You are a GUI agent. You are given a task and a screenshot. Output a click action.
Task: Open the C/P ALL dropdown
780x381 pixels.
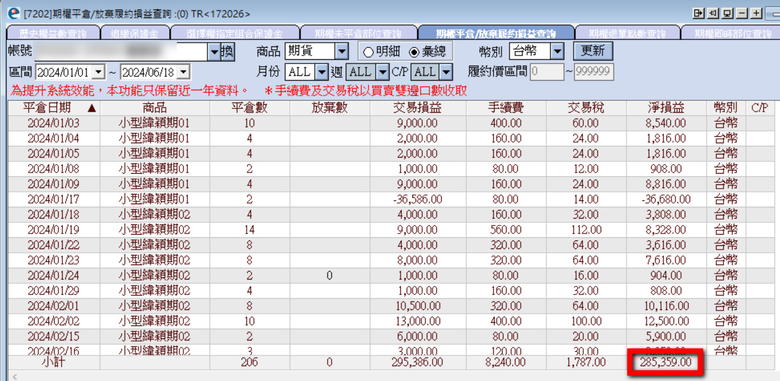tap(446, 72)
